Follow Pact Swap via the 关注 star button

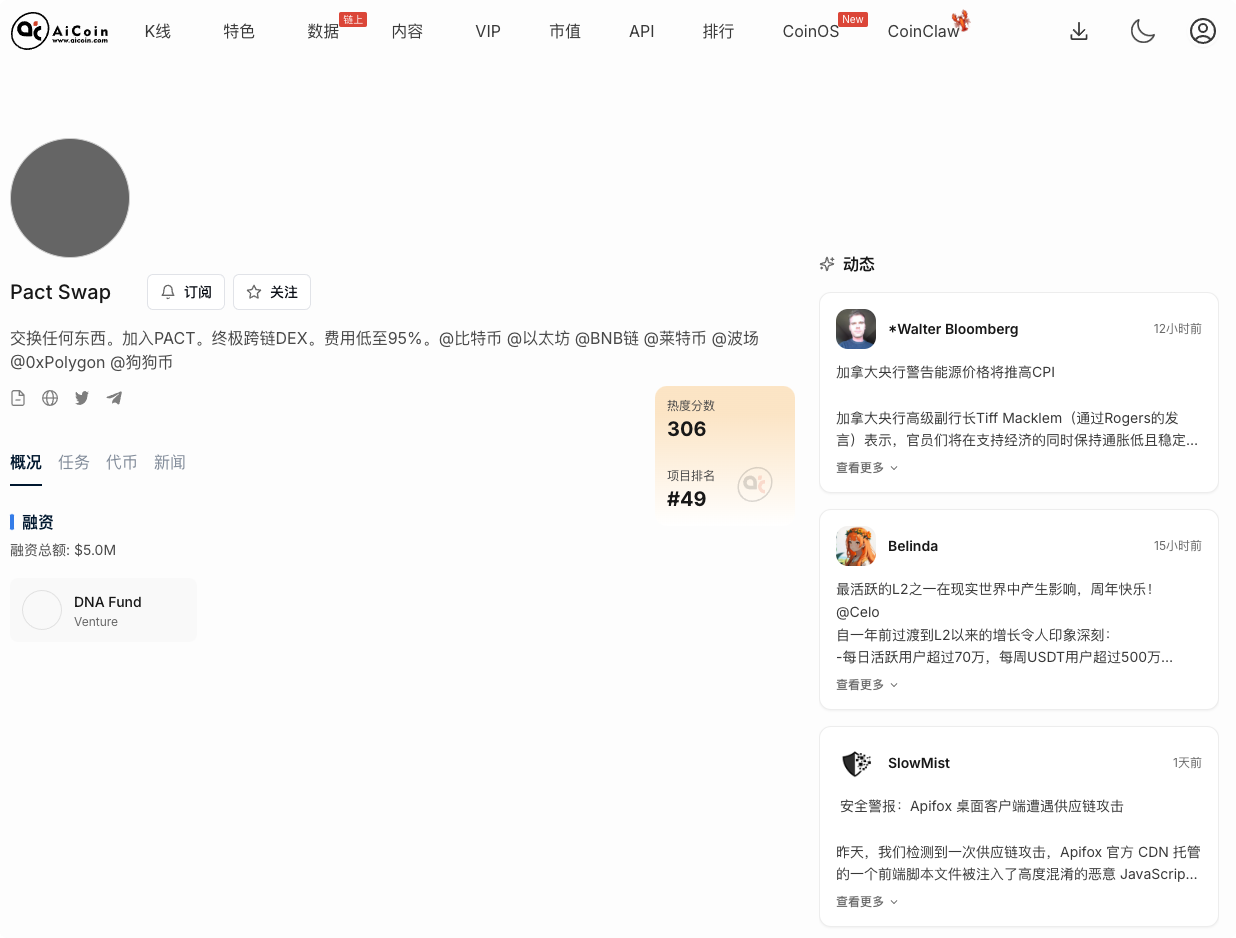tap(271, 292)
